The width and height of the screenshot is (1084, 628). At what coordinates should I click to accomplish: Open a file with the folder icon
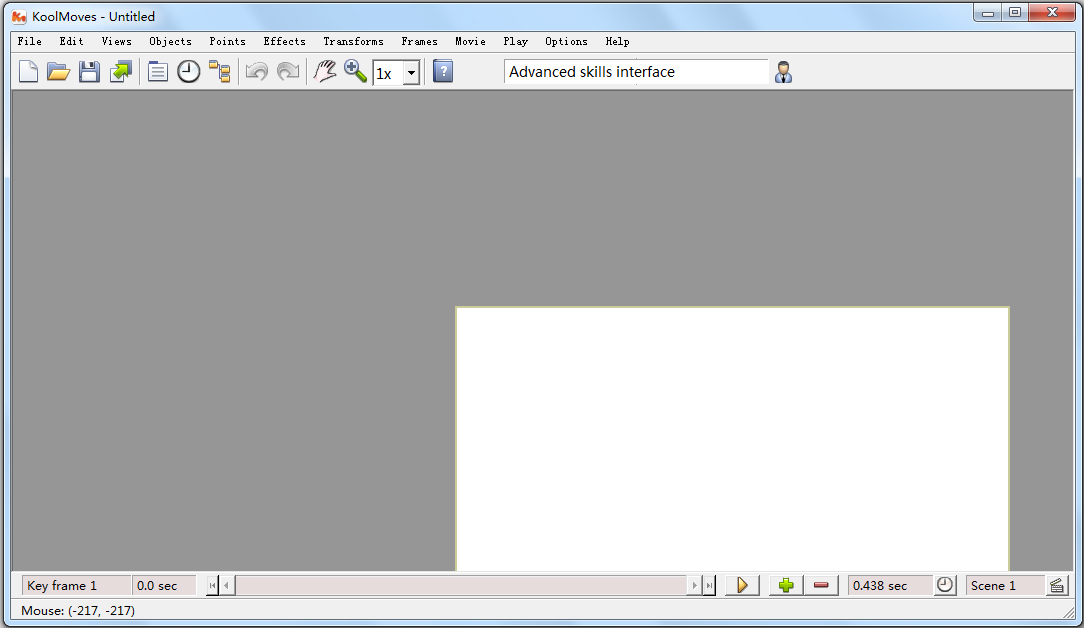point(59,71)
